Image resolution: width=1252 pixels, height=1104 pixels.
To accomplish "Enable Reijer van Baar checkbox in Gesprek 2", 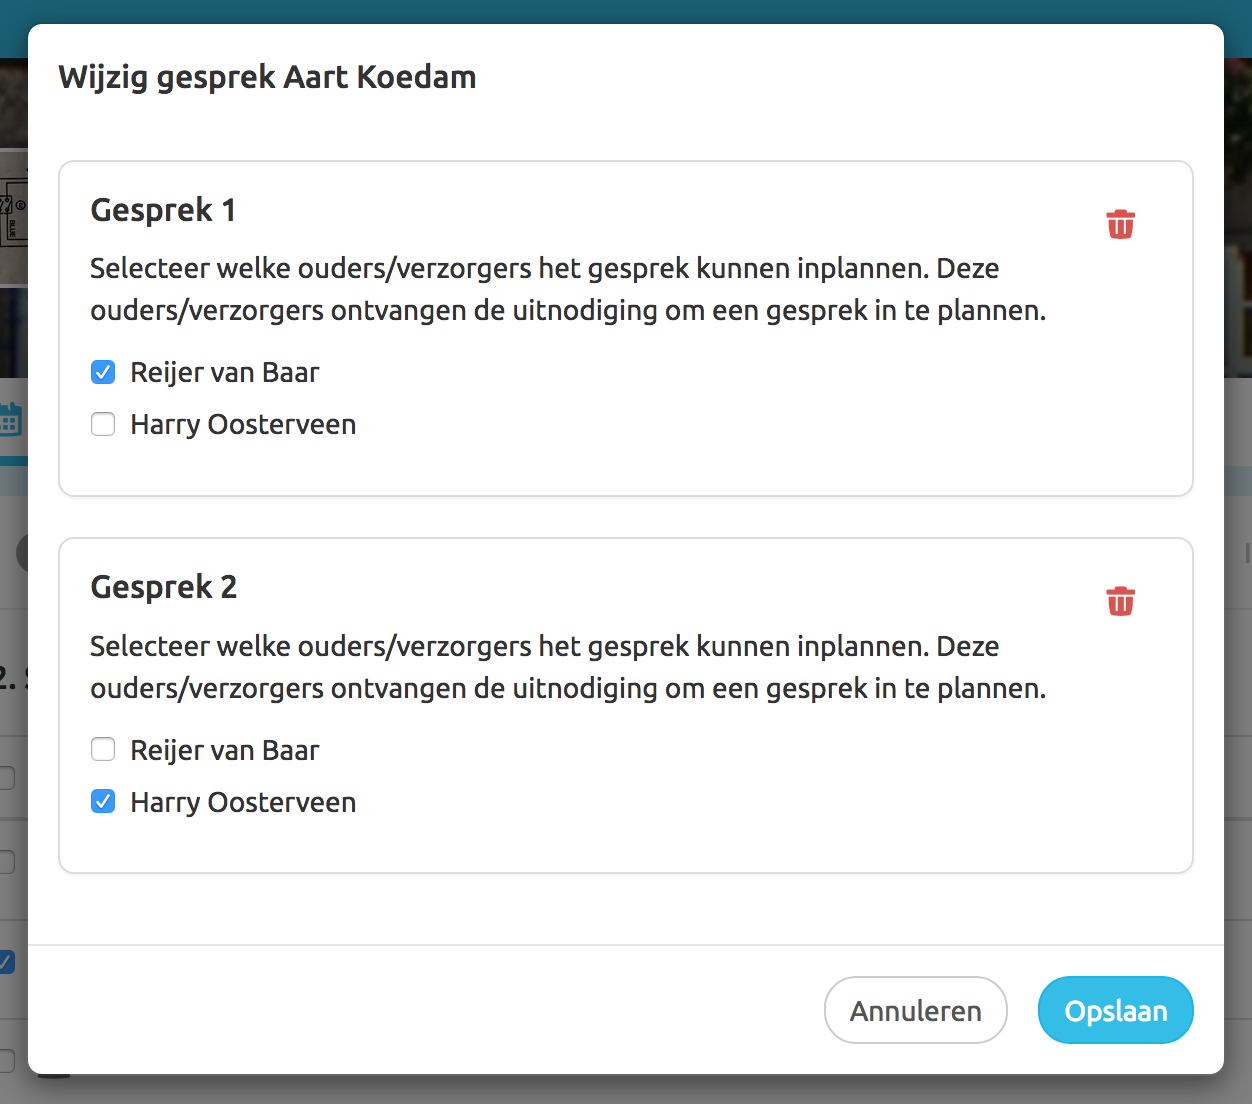I will [x=103, y=749].
